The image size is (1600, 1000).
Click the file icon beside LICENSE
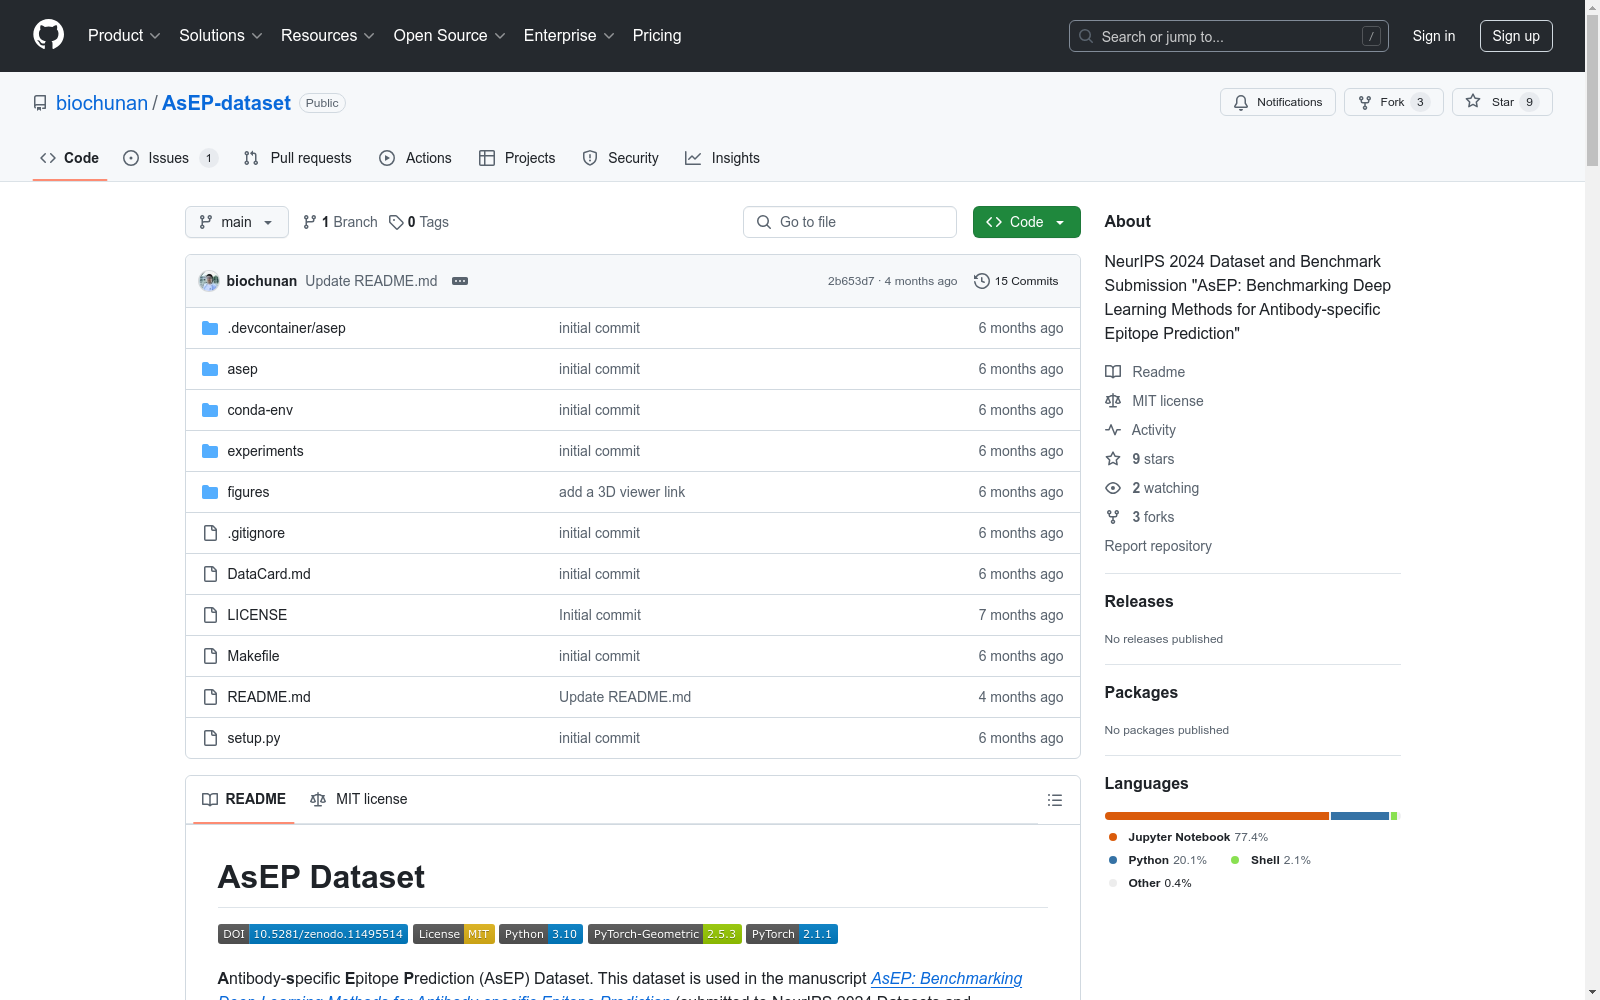pos(210,615)
